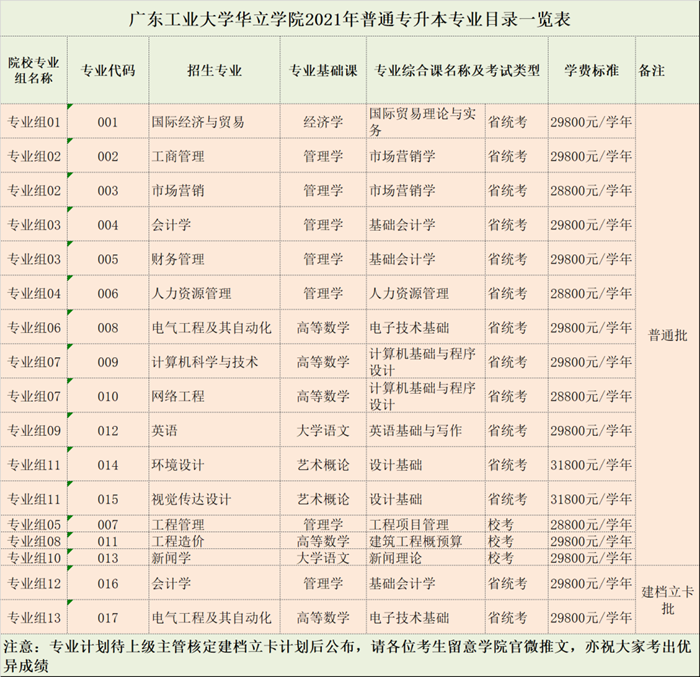
Task: Select code cell 014
Action: coord(108,464)
